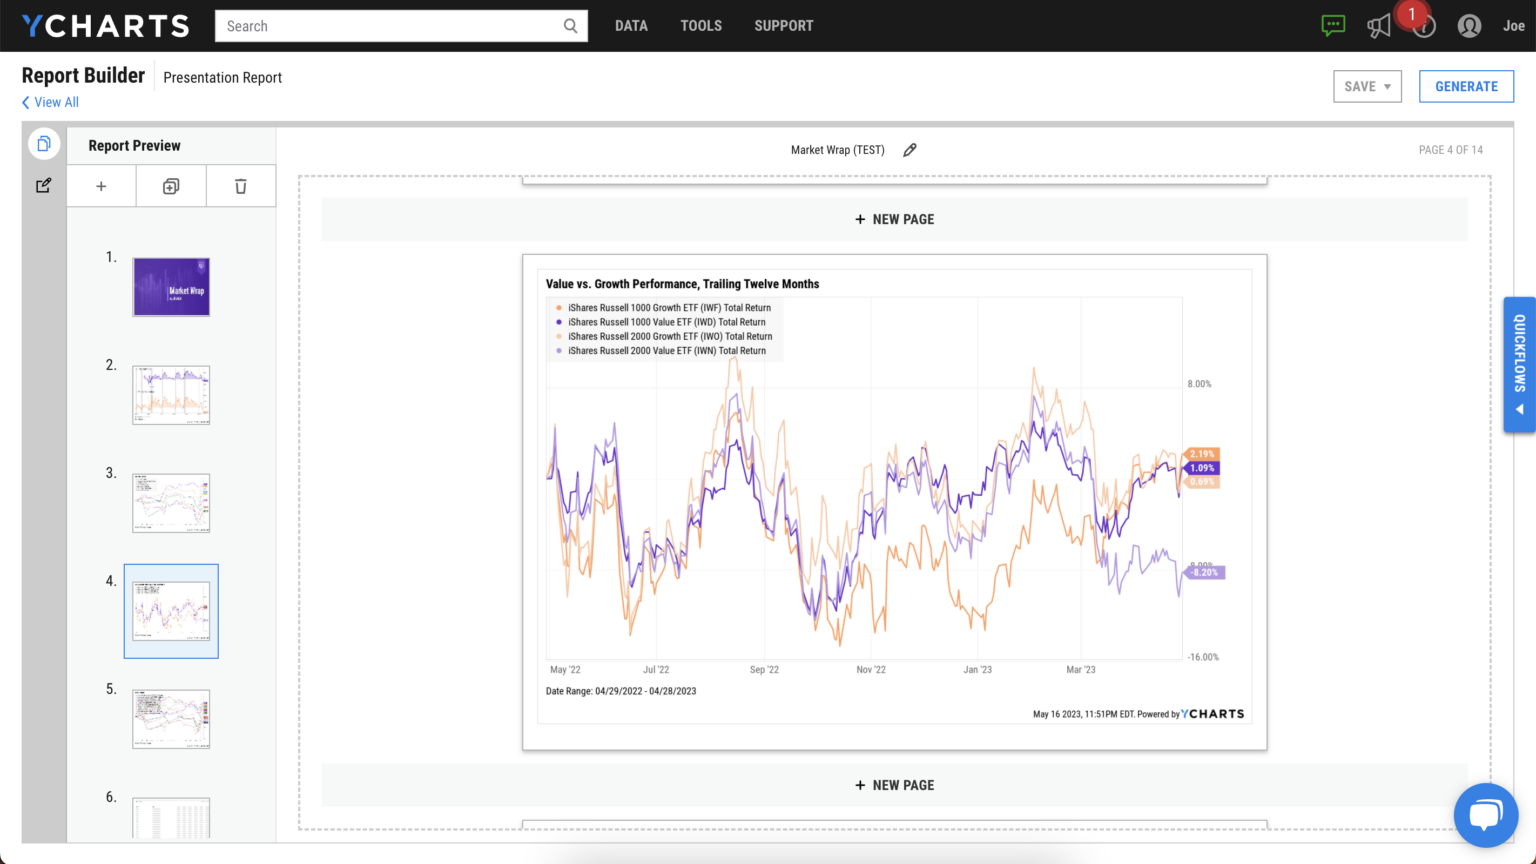The height and width of the screenshot is (864, 1536).
Task: Open the live chat bubble widget
Action: [x=1485, y=815]
